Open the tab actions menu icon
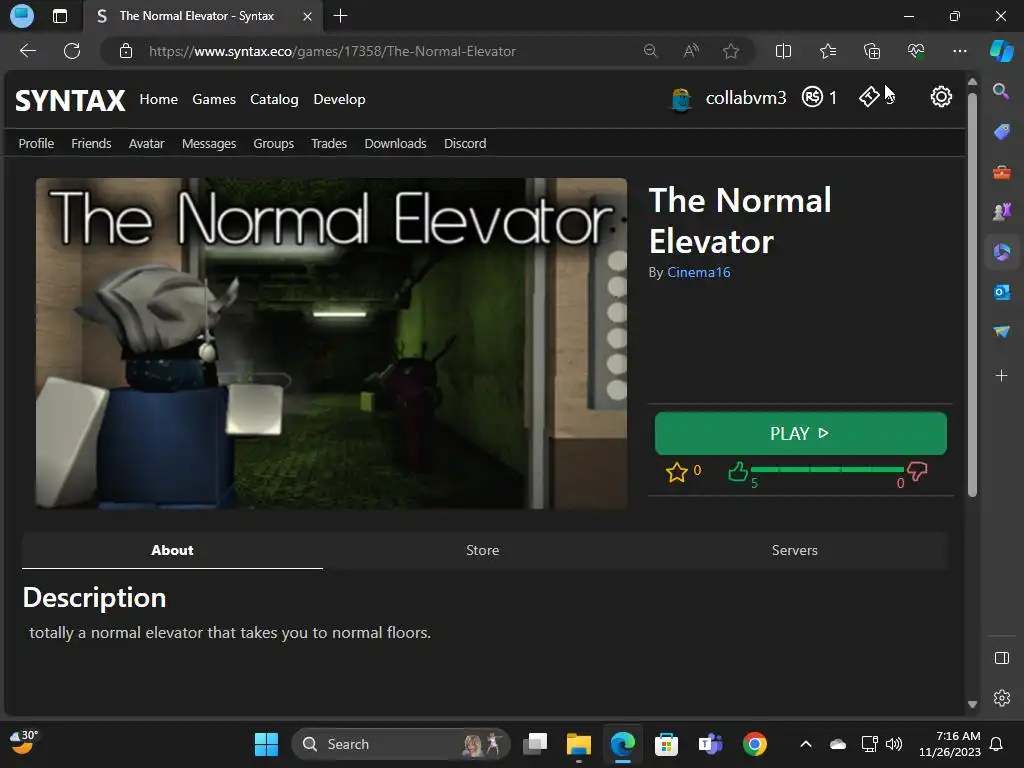The height and width of the screenshot is (768, 1024). coord(59,16)
